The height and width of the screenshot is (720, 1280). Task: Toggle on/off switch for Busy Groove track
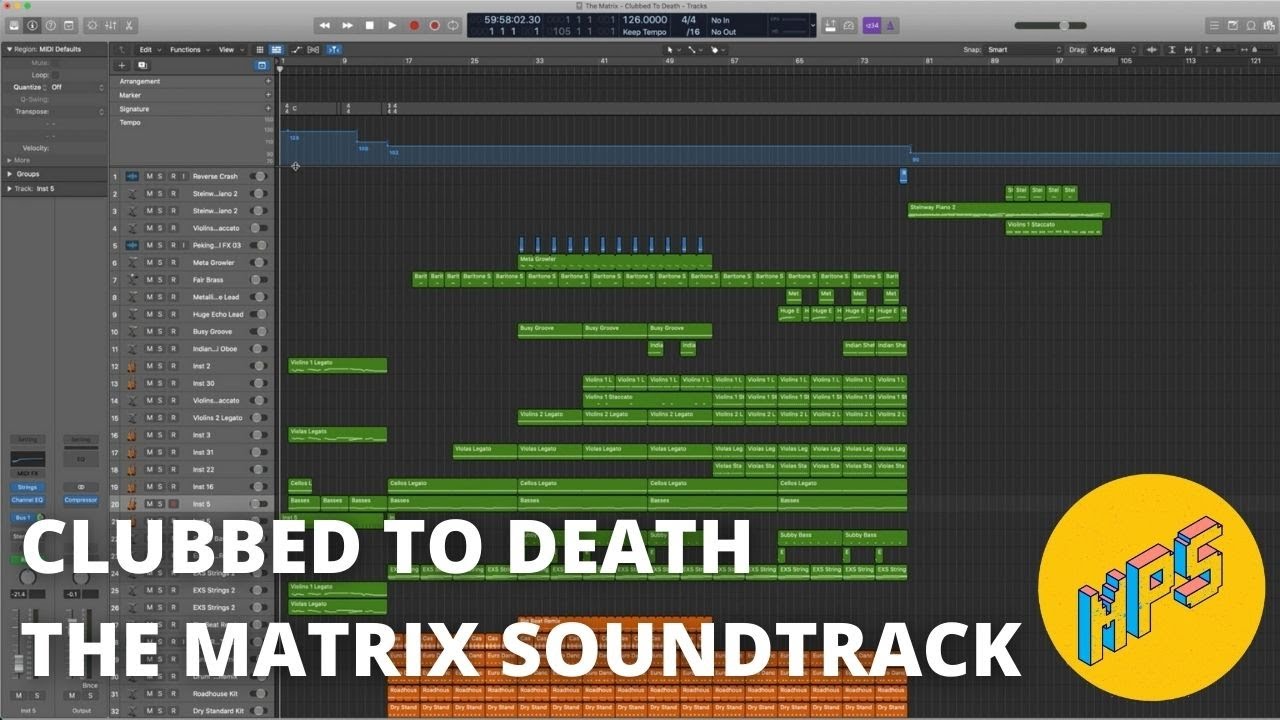[258, 332]
